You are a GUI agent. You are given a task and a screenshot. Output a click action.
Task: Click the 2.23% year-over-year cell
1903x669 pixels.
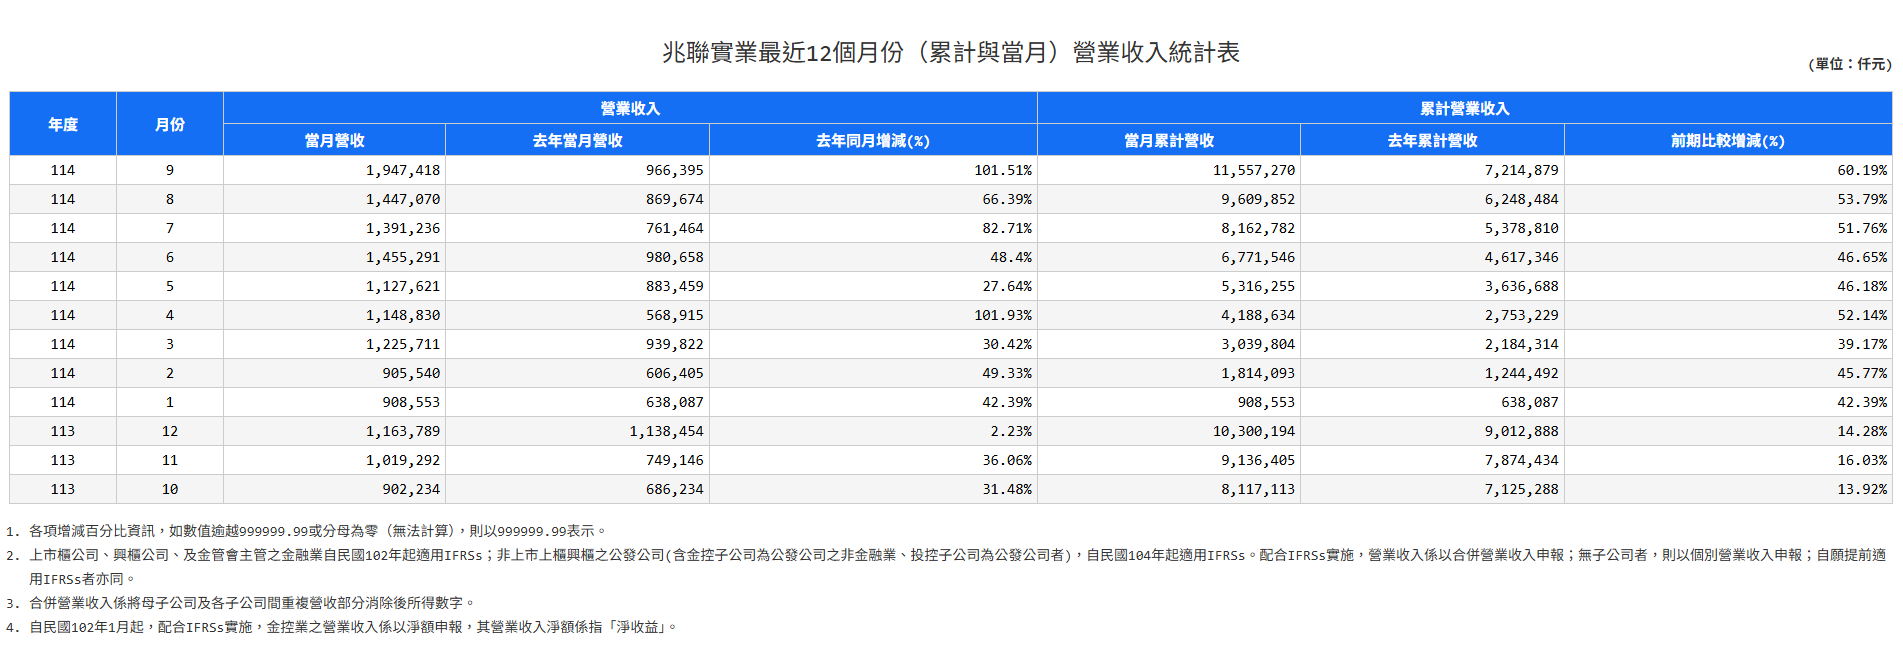click(1010, 431)
